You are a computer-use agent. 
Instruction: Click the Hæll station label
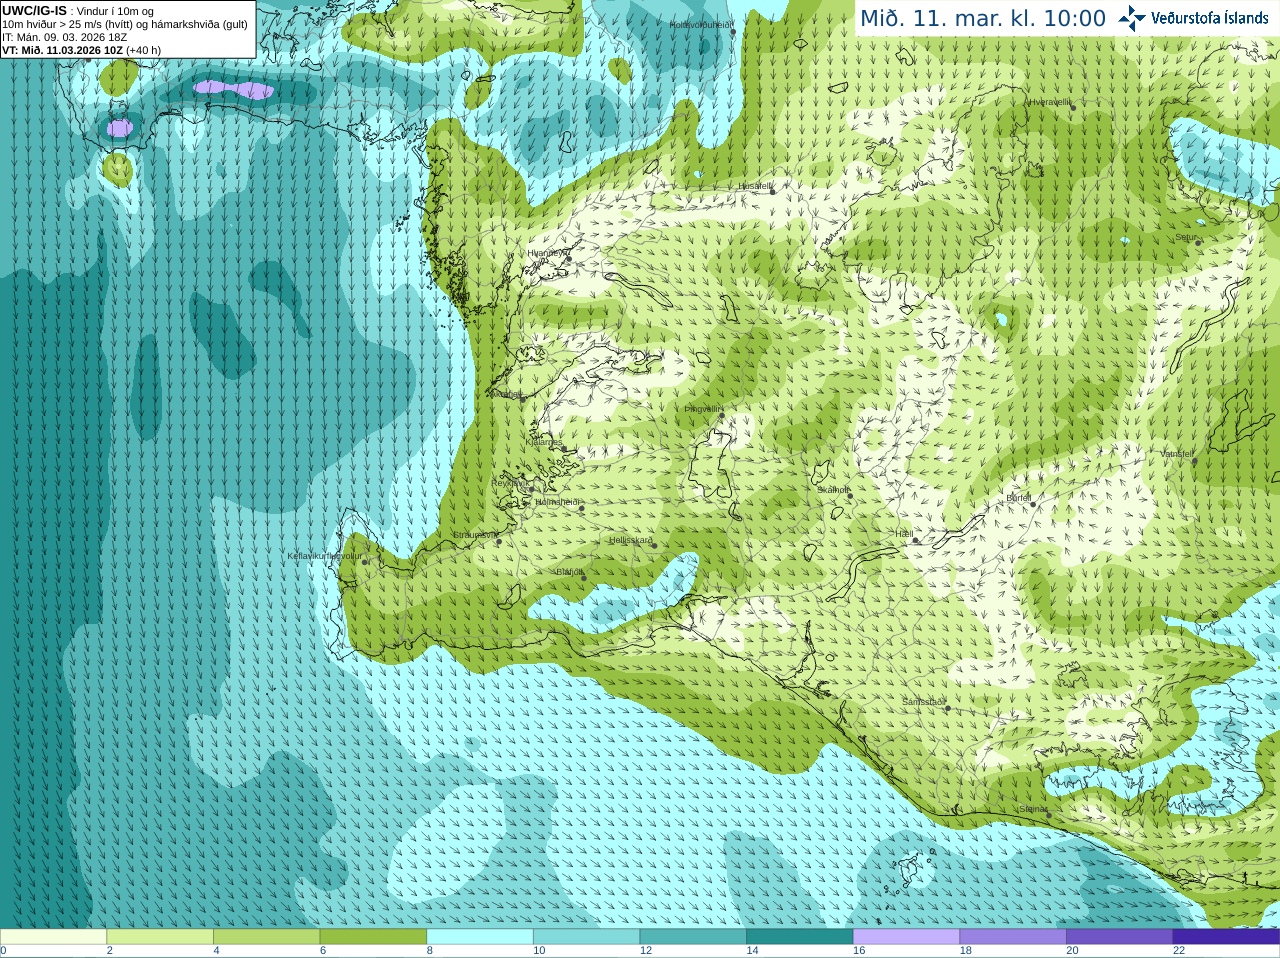click(x=903, y=534)
